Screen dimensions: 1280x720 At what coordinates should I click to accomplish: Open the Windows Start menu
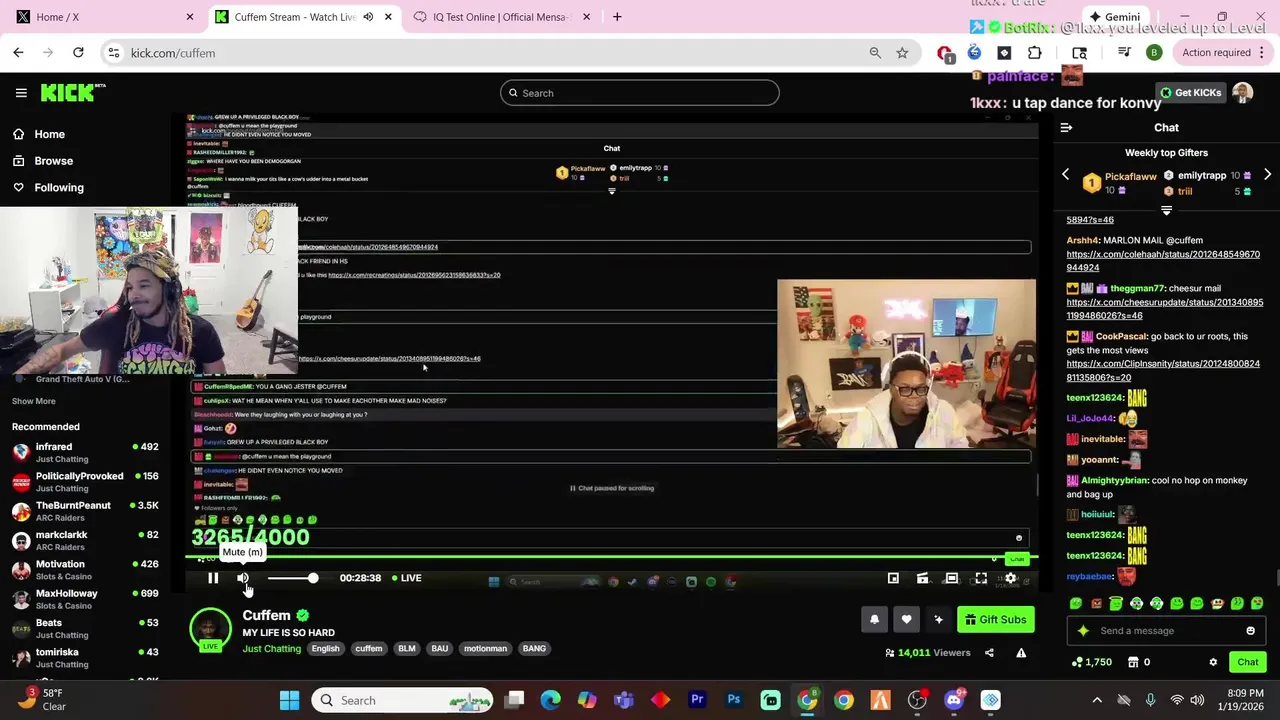click(289, 700)
